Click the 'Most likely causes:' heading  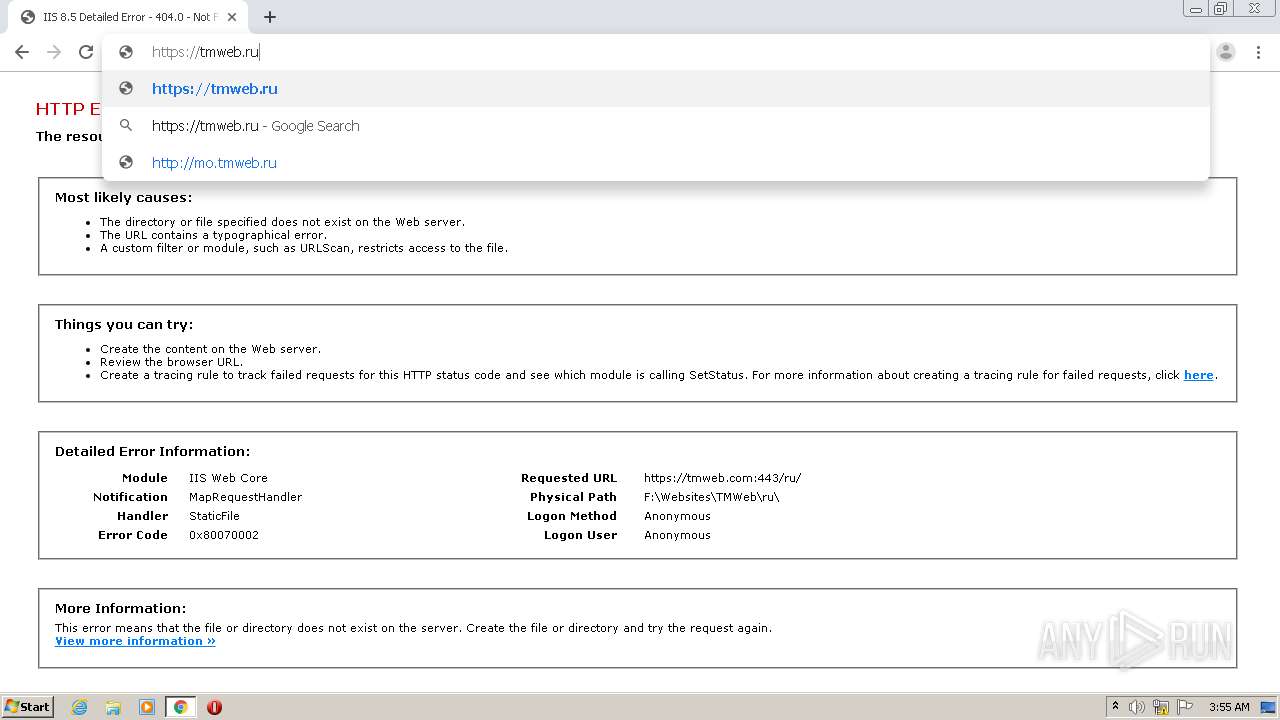pos(123,198)
